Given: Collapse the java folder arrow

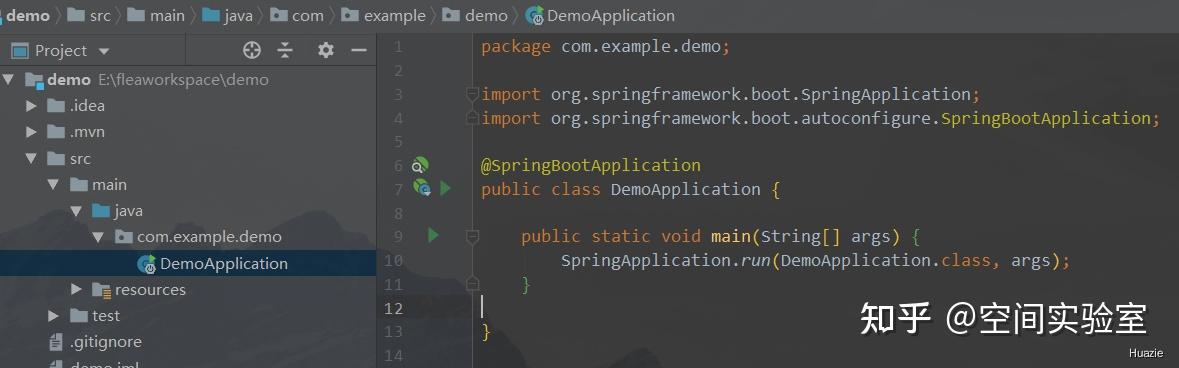Looking at the screenshot, I should tap(76, 211).
